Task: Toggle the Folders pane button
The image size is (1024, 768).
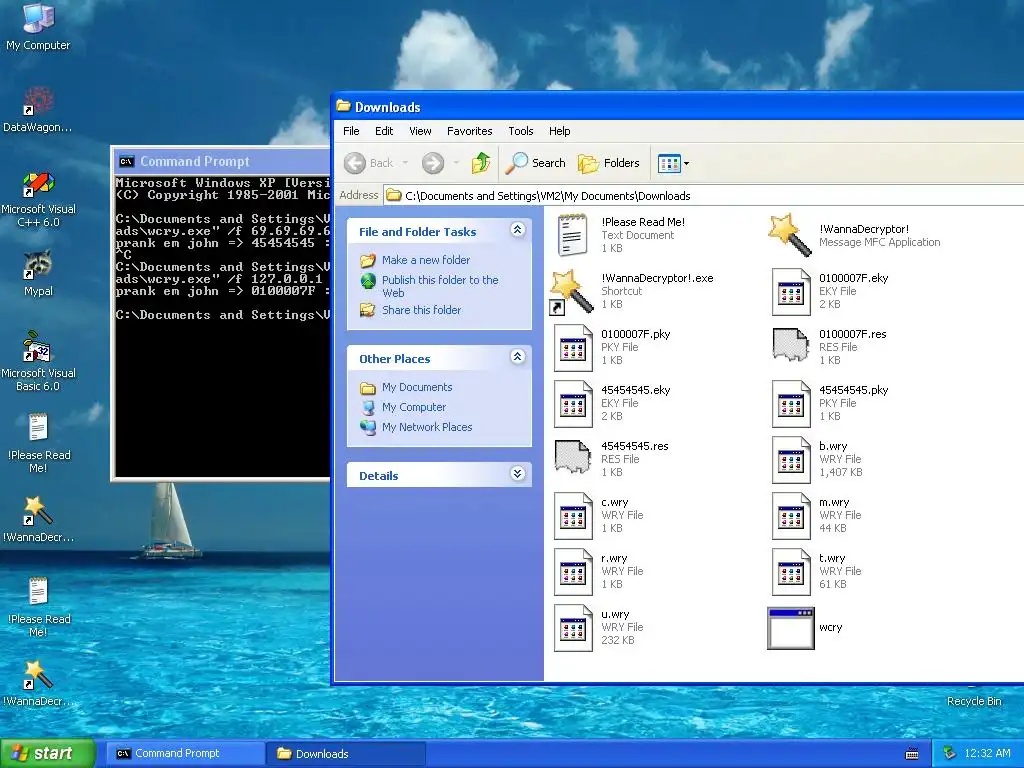Action: (609, 163)
